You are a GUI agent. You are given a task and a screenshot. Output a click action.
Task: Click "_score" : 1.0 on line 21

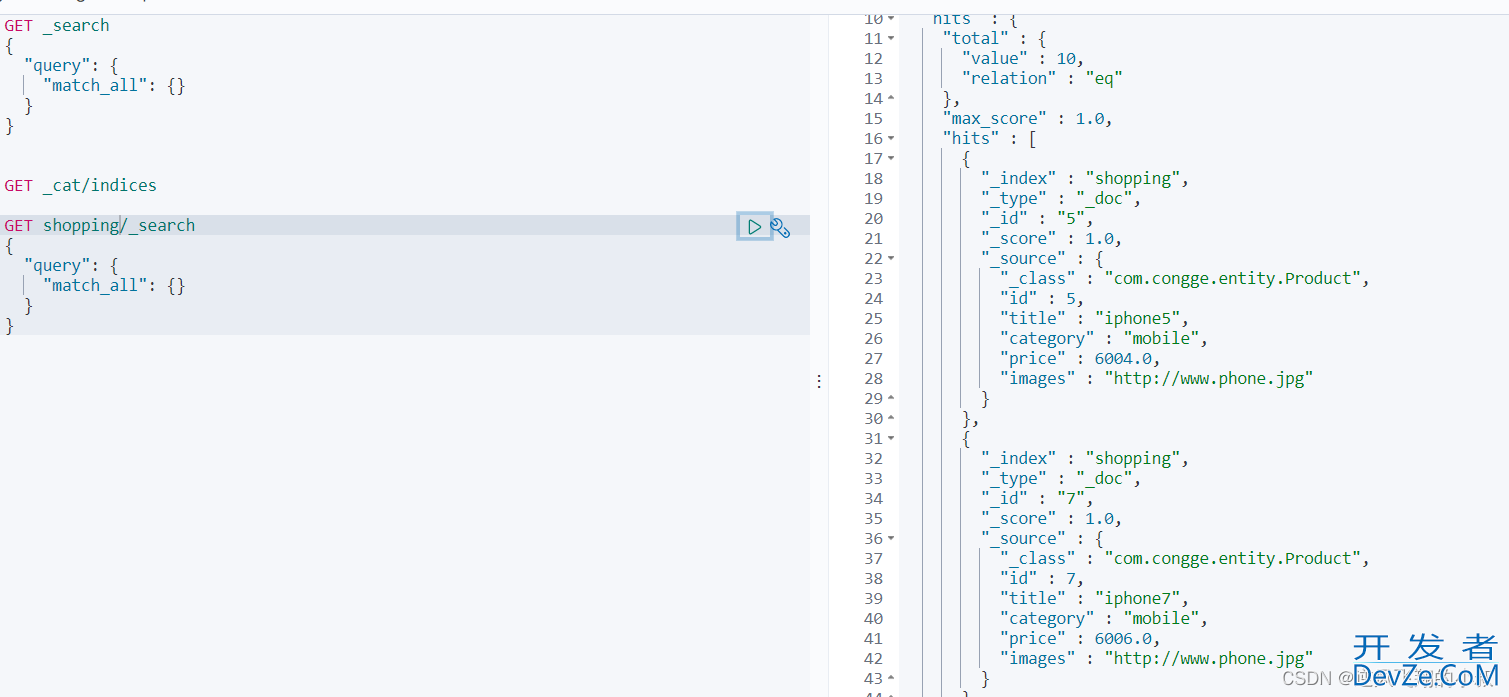click(x=1051, y=238)
